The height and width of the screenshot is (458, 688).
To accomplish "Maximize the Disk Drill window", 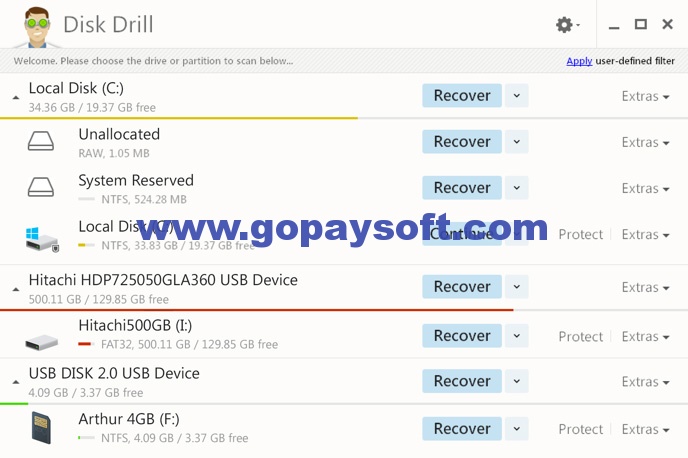I will pos(641,24).
